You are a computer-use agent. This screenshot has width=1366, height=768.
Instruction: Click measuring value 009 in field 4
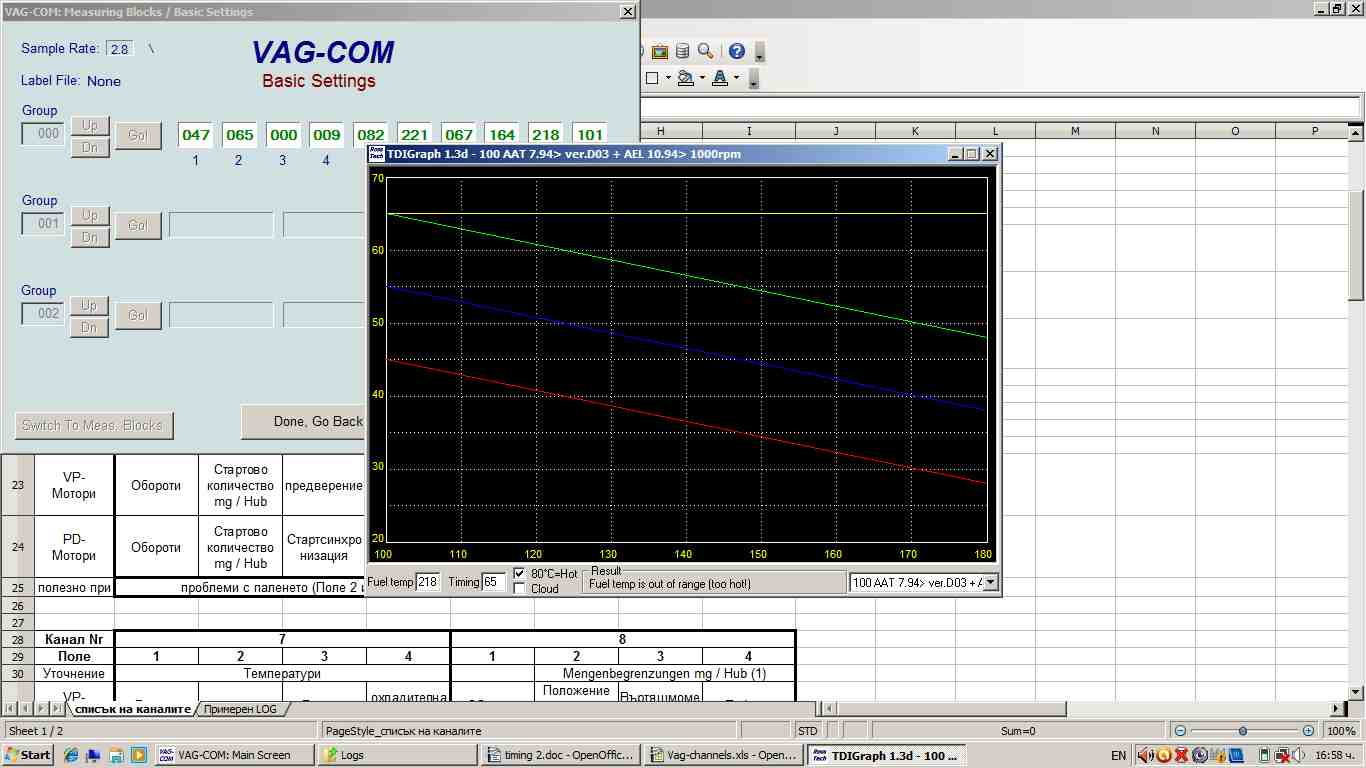click(327, 135)
